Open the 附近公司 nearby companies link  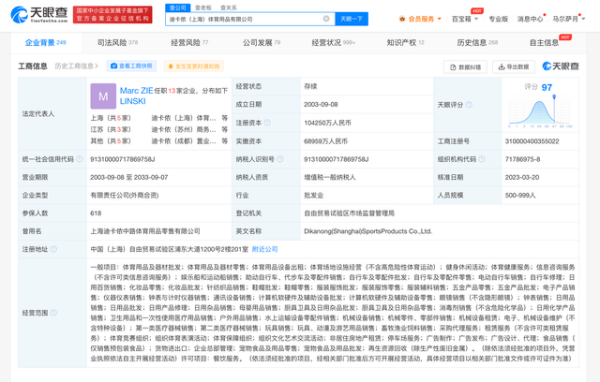265,249
